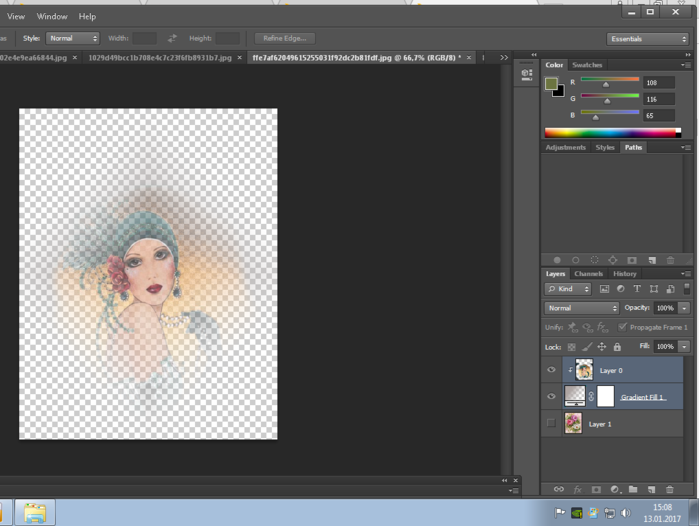
Task: Click foreground color swatch
Action: [x=551, y=83]
